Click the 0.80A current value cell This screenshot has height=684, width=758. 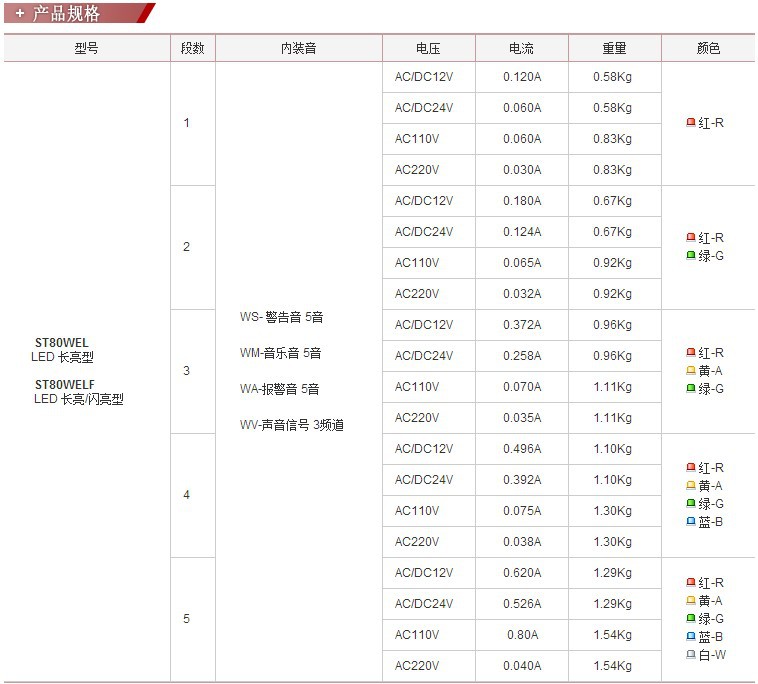(x=521, y=635)
